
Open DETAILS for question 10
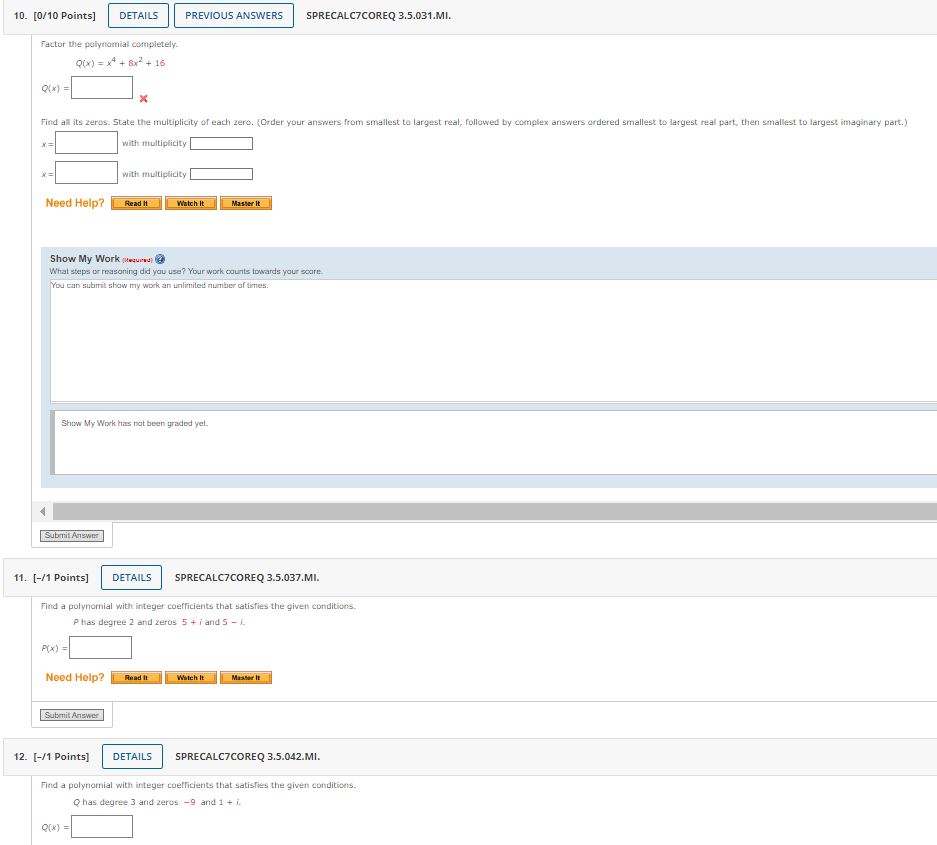click(x=137, y=15)
